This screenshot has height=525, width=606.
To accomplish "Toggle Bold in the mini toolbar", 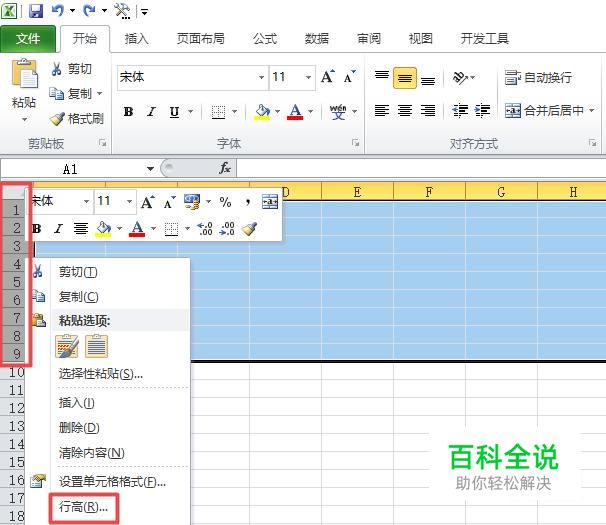I will pos(37,228).
